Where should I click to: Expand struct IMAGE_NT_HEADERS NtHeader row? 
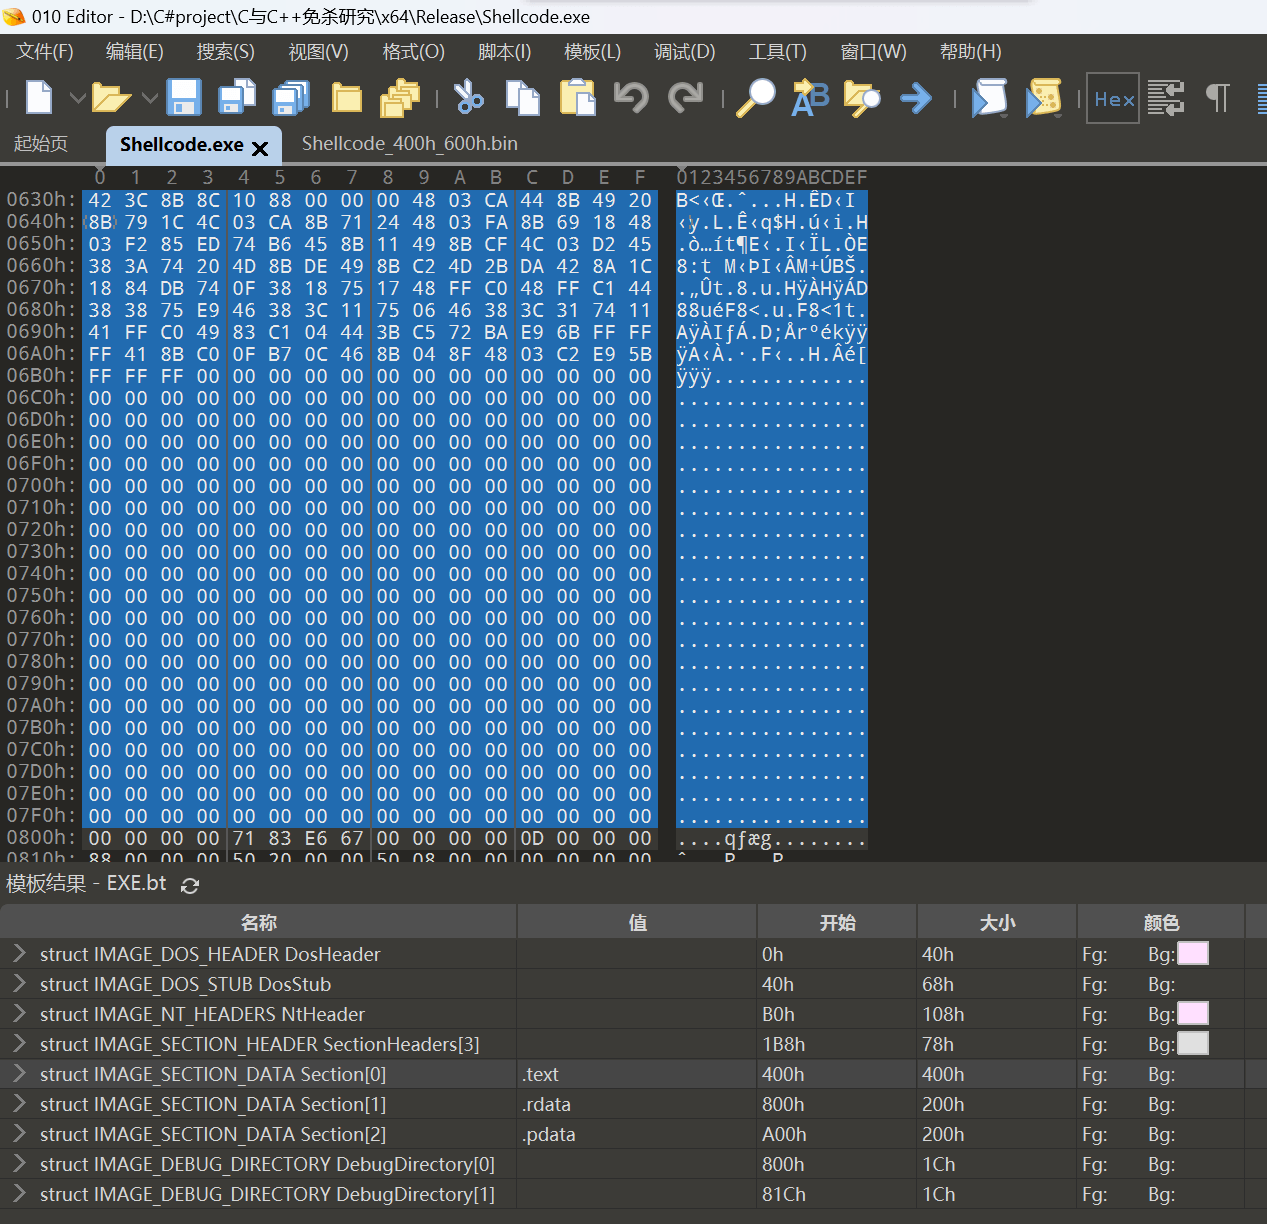19,1014
